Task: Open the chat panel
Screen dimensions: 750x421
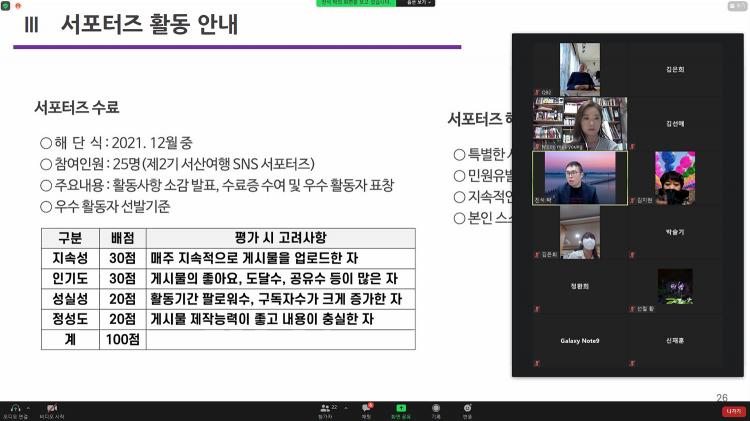Action: click(366, 408)
